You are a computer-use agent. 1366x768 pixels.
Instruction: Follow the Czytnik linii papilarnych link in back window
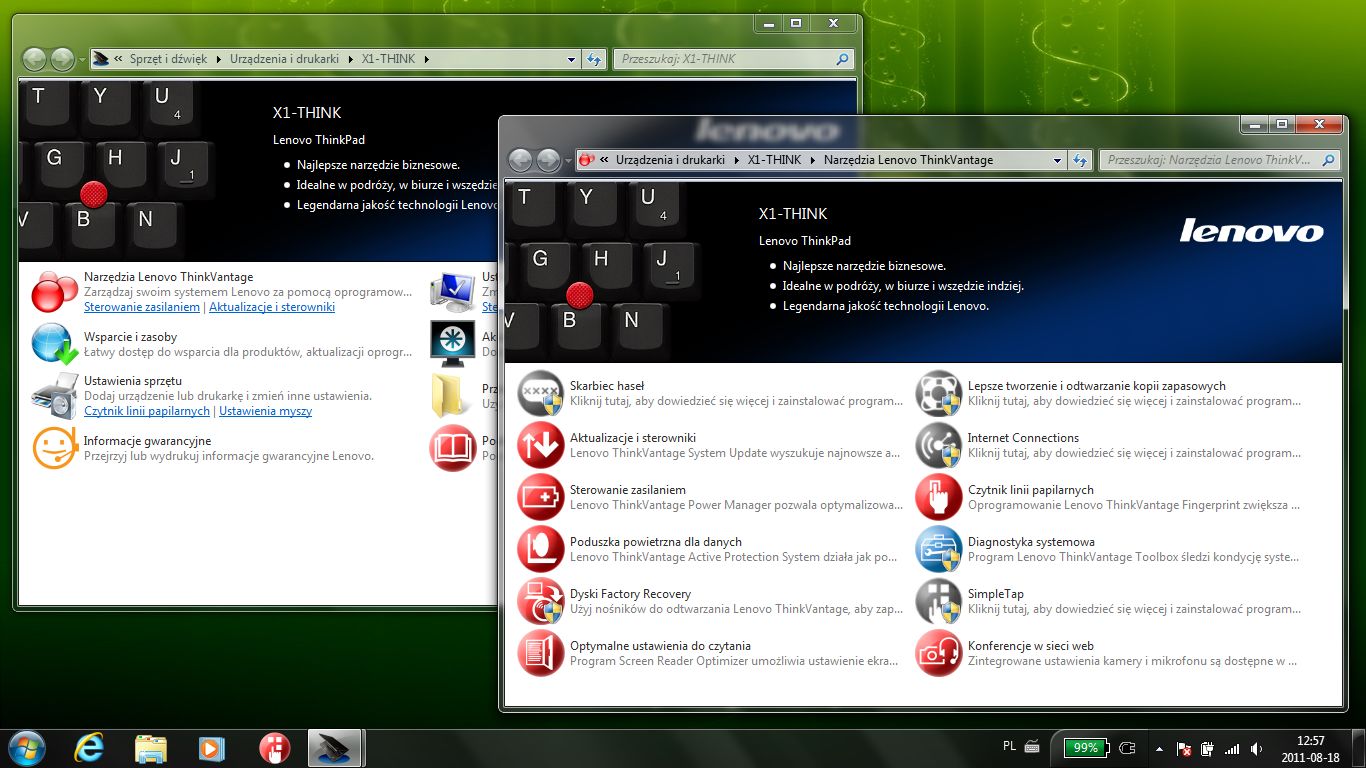pyautogui.click(x=147, y=411)
